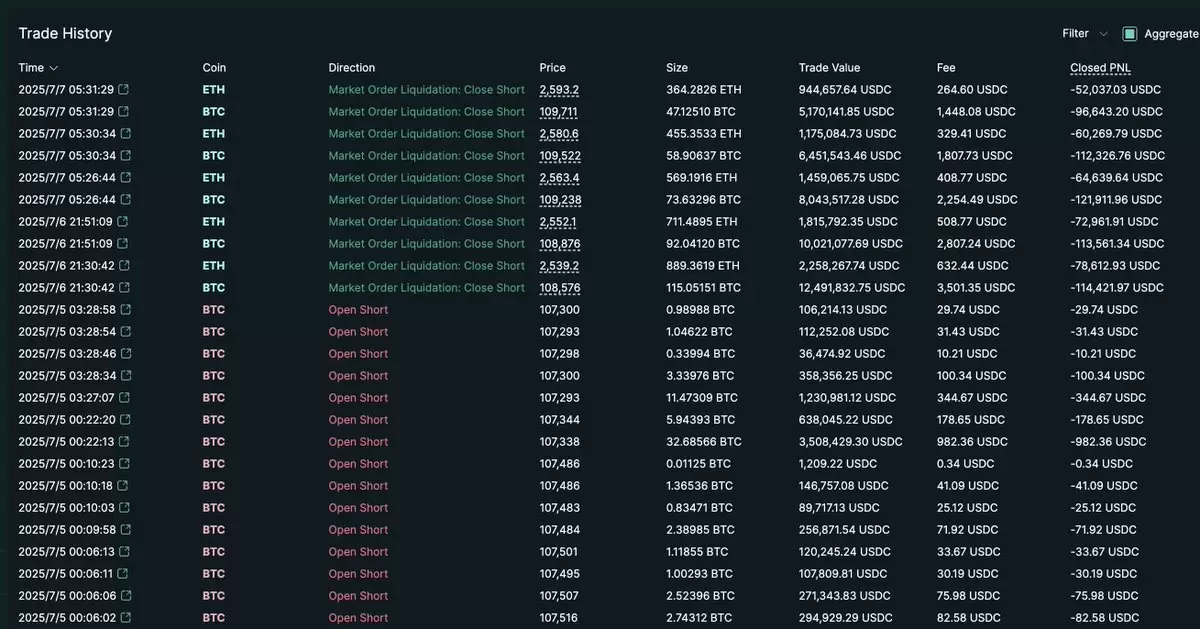The image size is (1200, 629).
Task: Click the Direction column header
Action: 352,68
